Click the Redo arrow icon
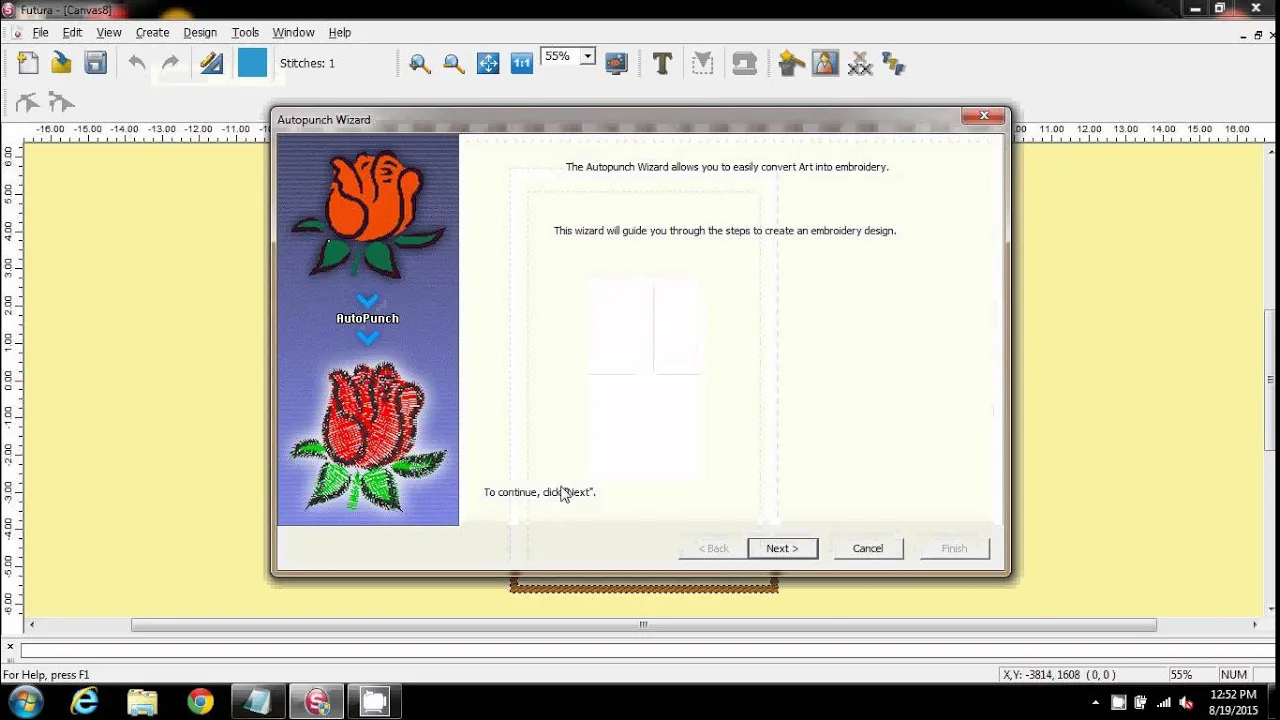This screenshot has width=1280, height=720. click(171, 63)
